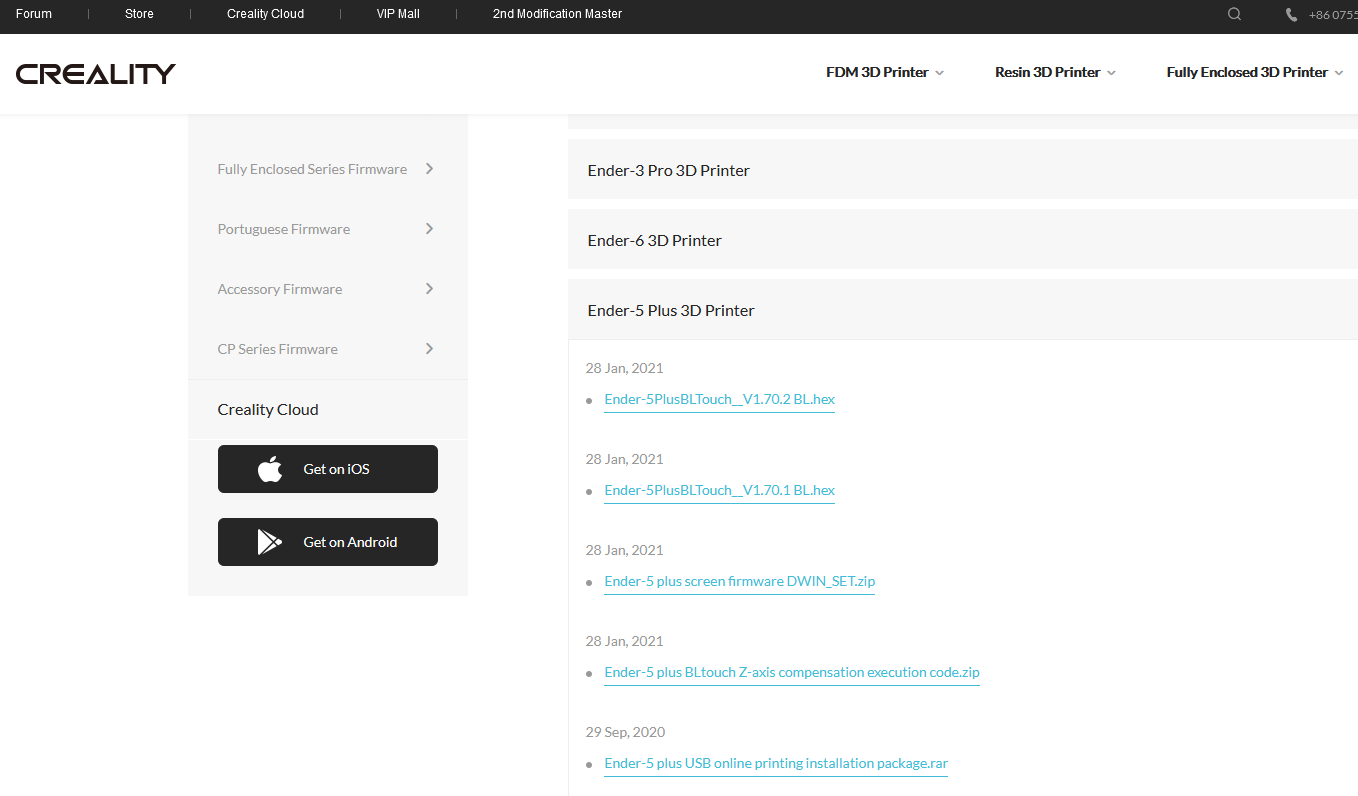Download BLtouch Z-axis compensation execution code.zip
1358x796 pixels.
792,672
